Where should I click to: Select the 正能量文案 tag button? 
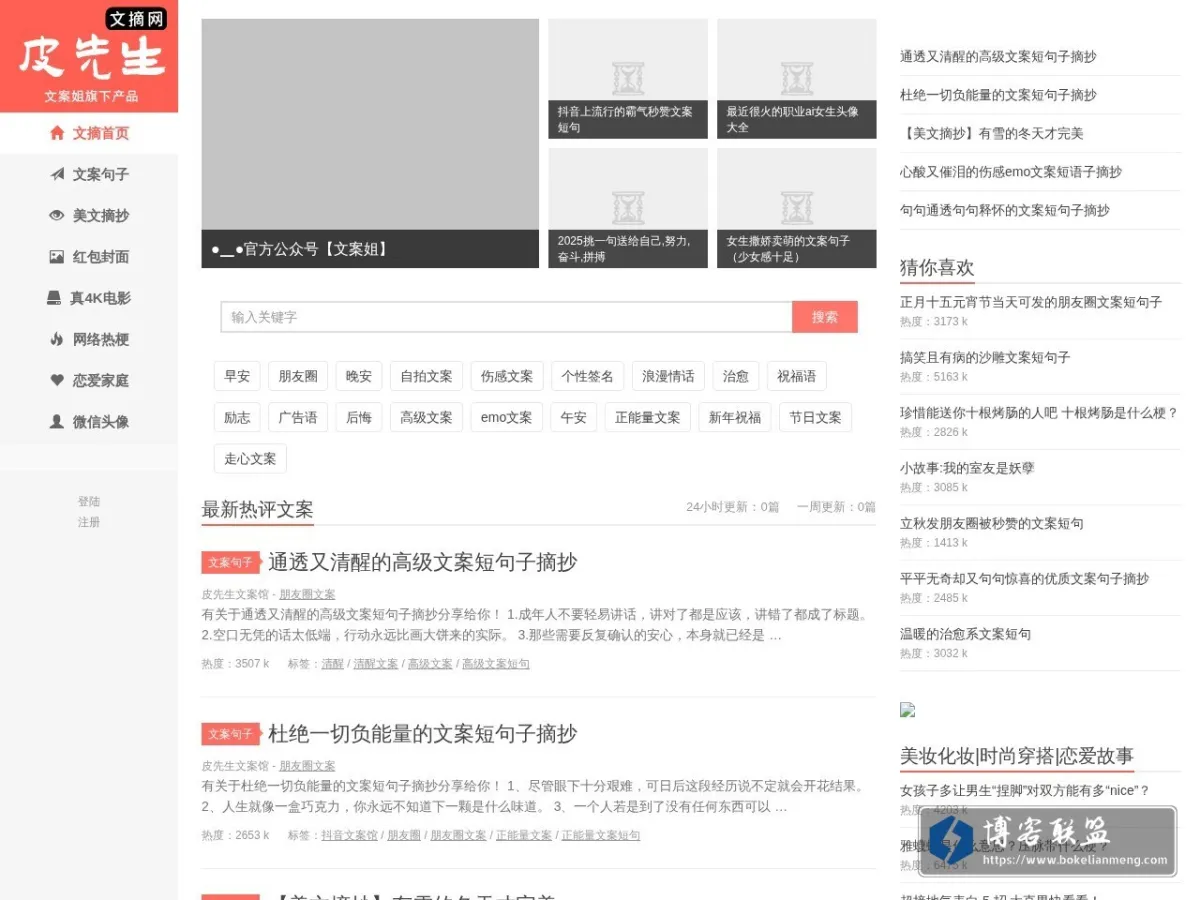click(x=647, y=417)
